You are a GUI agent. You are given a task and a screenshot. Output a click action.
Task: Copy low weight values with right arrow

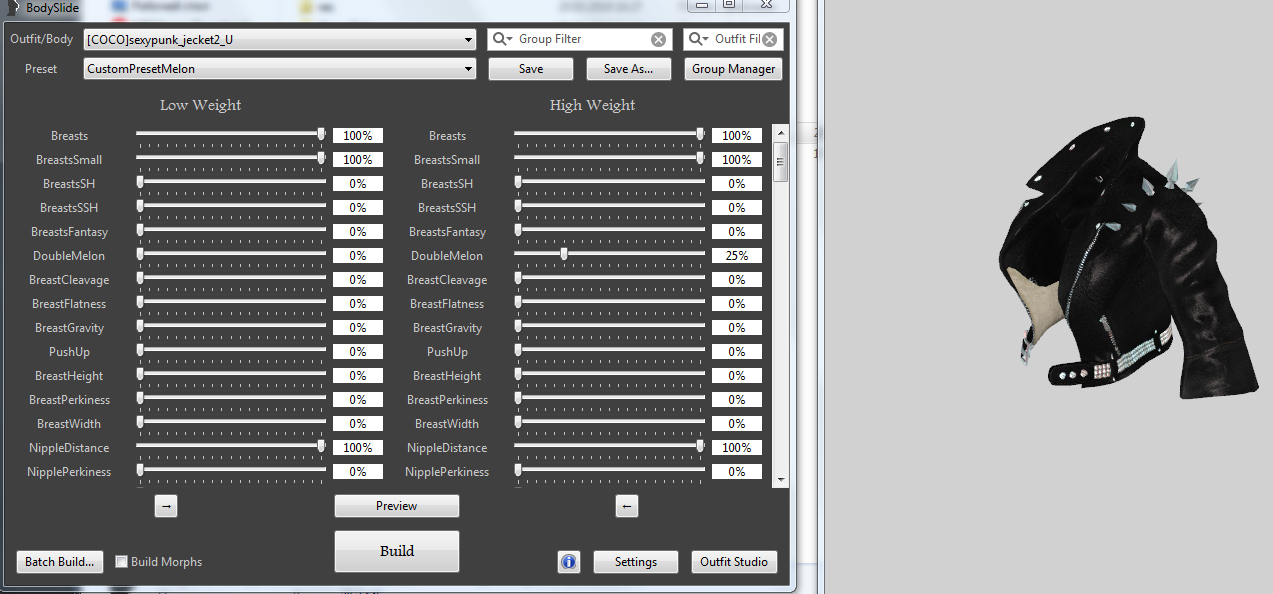(x=166, y=506)
